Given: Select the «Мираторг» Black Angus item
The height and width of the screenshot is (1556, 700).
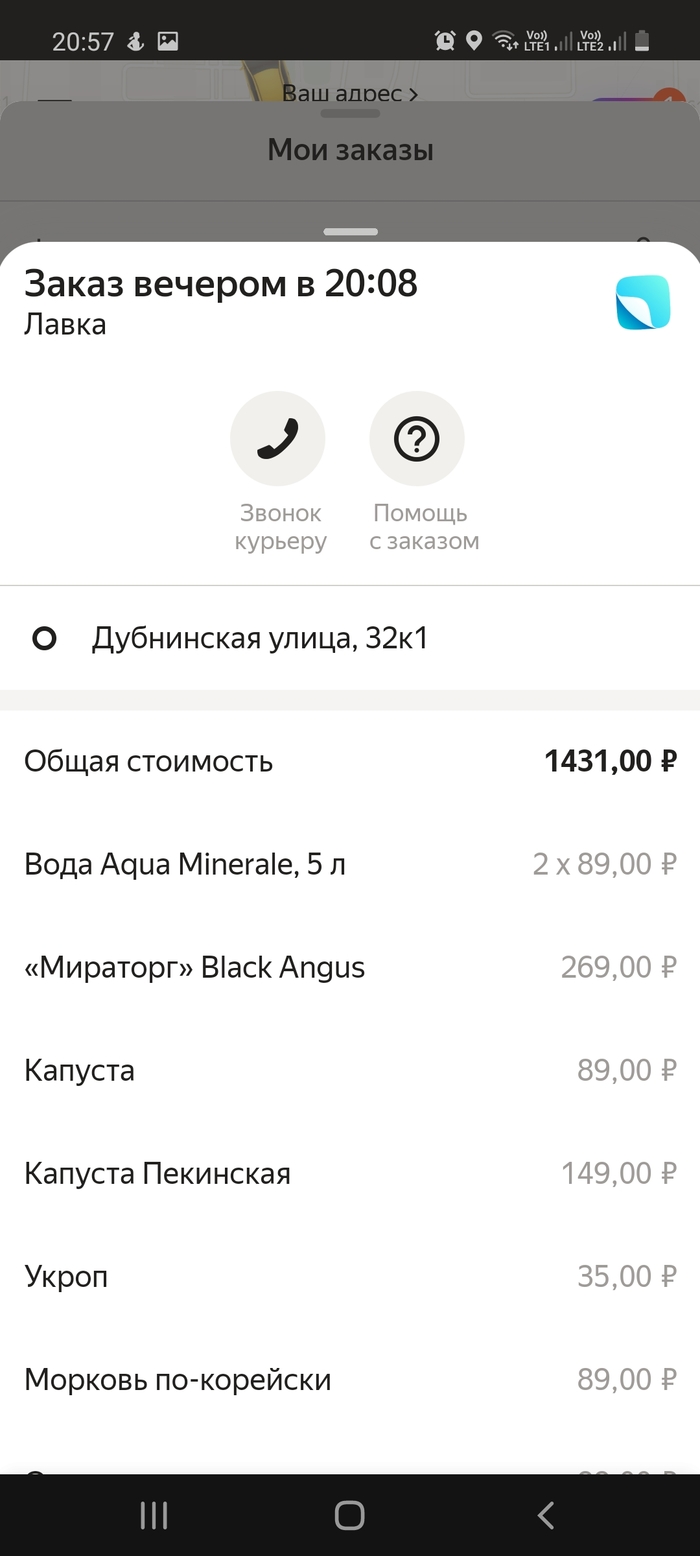Looking at the screenshot, I should pos(195,967).
